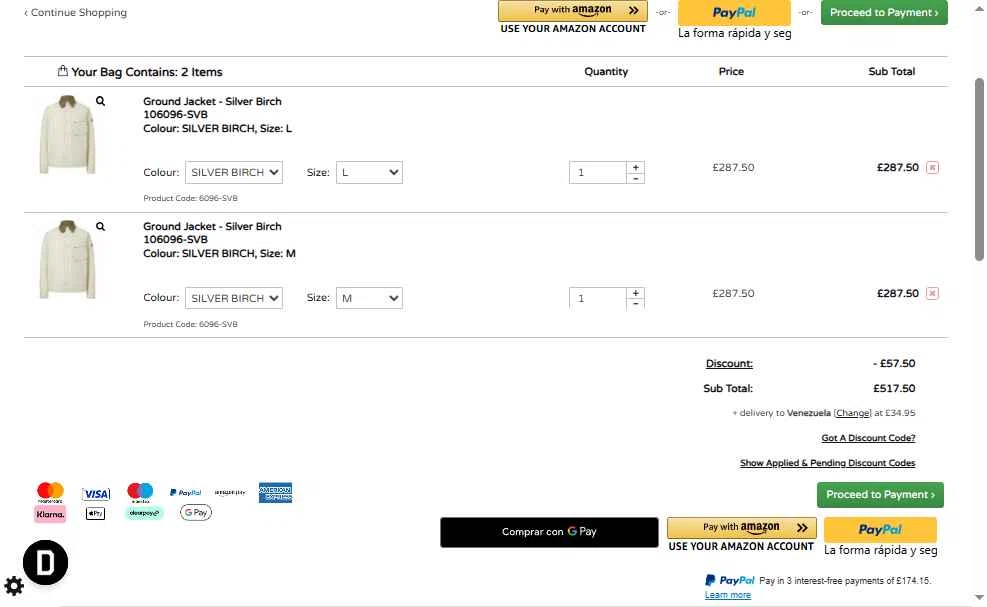
Task: Open the cookie settings gear icon
Action: coord(14,586)
